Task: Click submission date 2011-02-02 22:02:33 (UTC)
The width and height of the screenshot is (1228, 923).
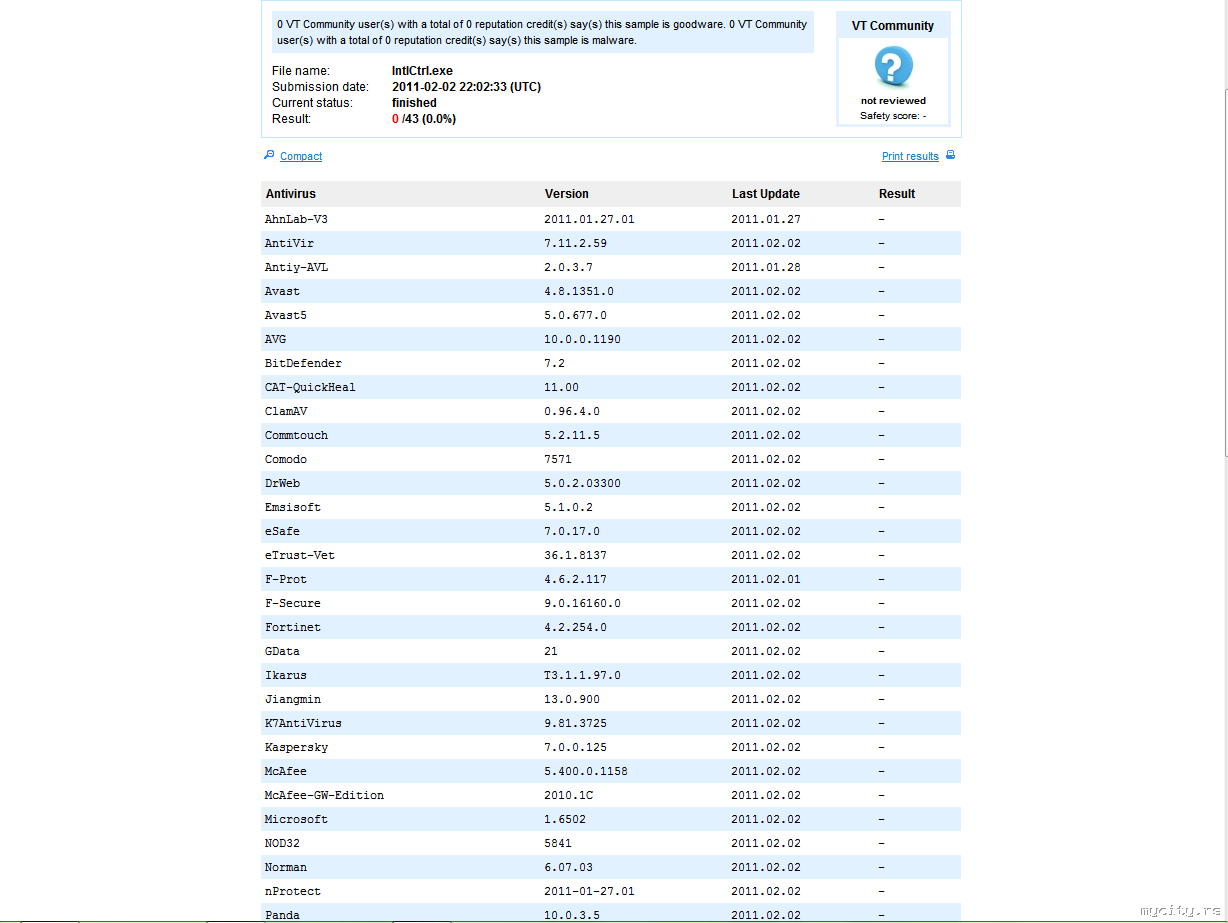Action: tap(466, 87)
